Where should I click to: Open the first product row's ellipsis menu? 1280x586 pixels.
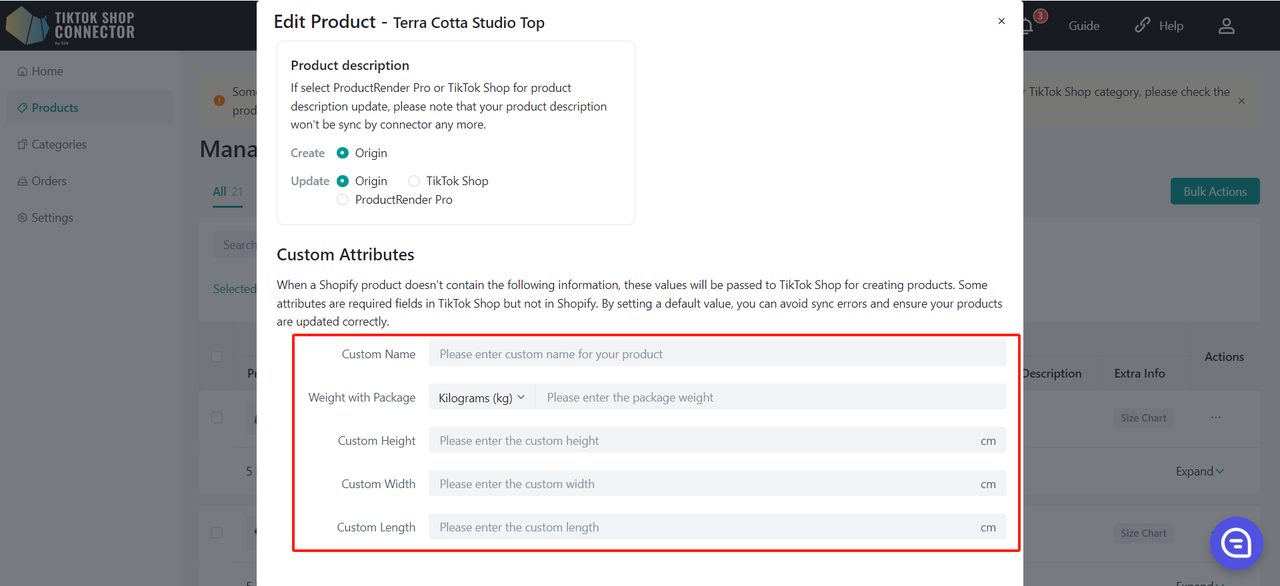1216,418
